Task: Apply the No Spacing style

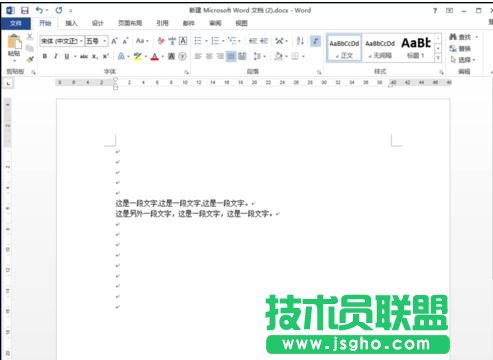Action: point(380,48)
